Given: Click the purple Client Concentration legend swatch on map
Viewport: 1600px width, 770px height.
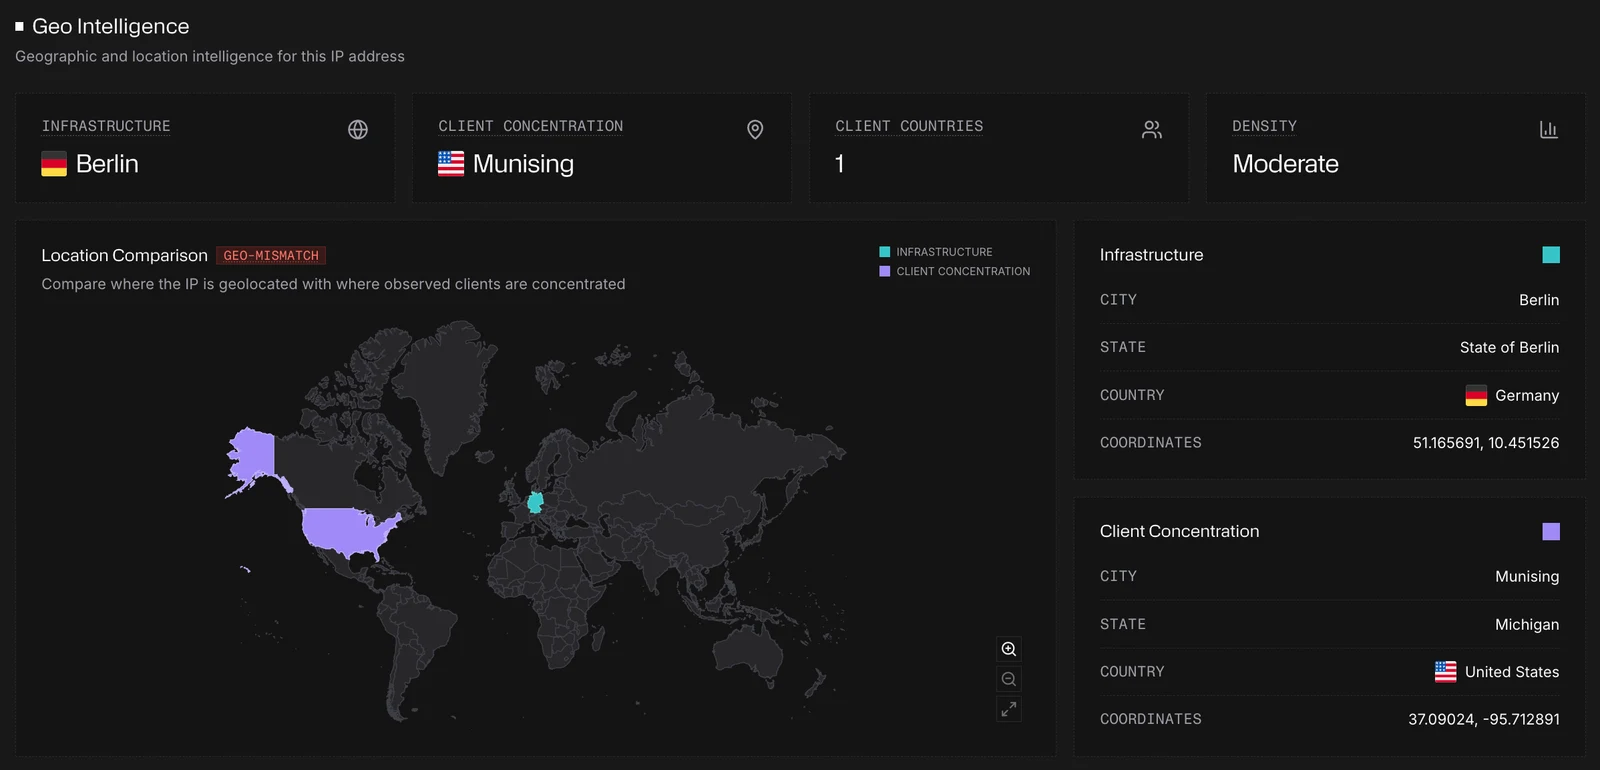Looking at the screenshot, I should pyautogui.click(x=884, y=271).
